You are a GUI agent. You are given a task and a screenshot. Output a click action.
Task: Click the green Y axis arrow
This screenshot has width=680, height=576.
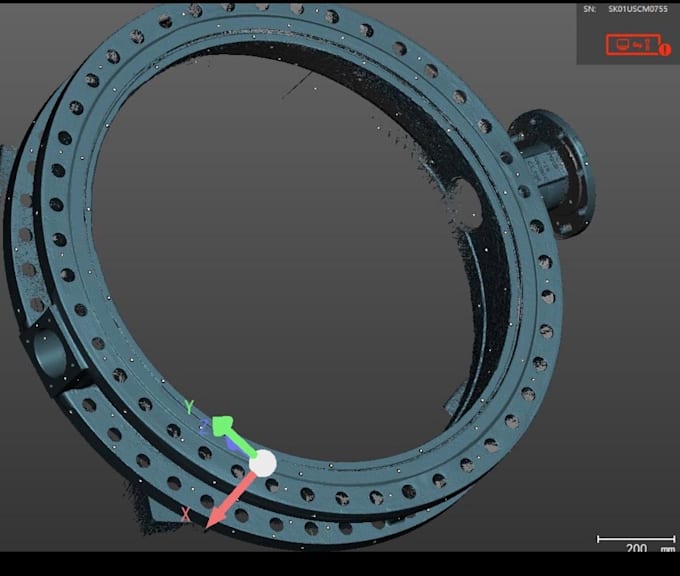[235, 437]
